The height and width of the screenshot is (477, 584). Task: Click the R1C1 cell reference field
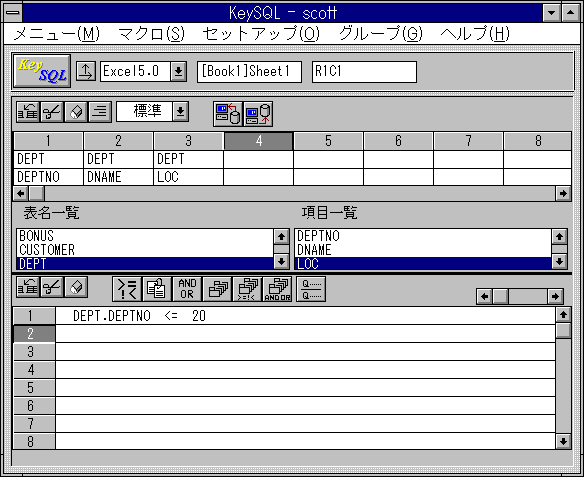click(x=364, y=71)
